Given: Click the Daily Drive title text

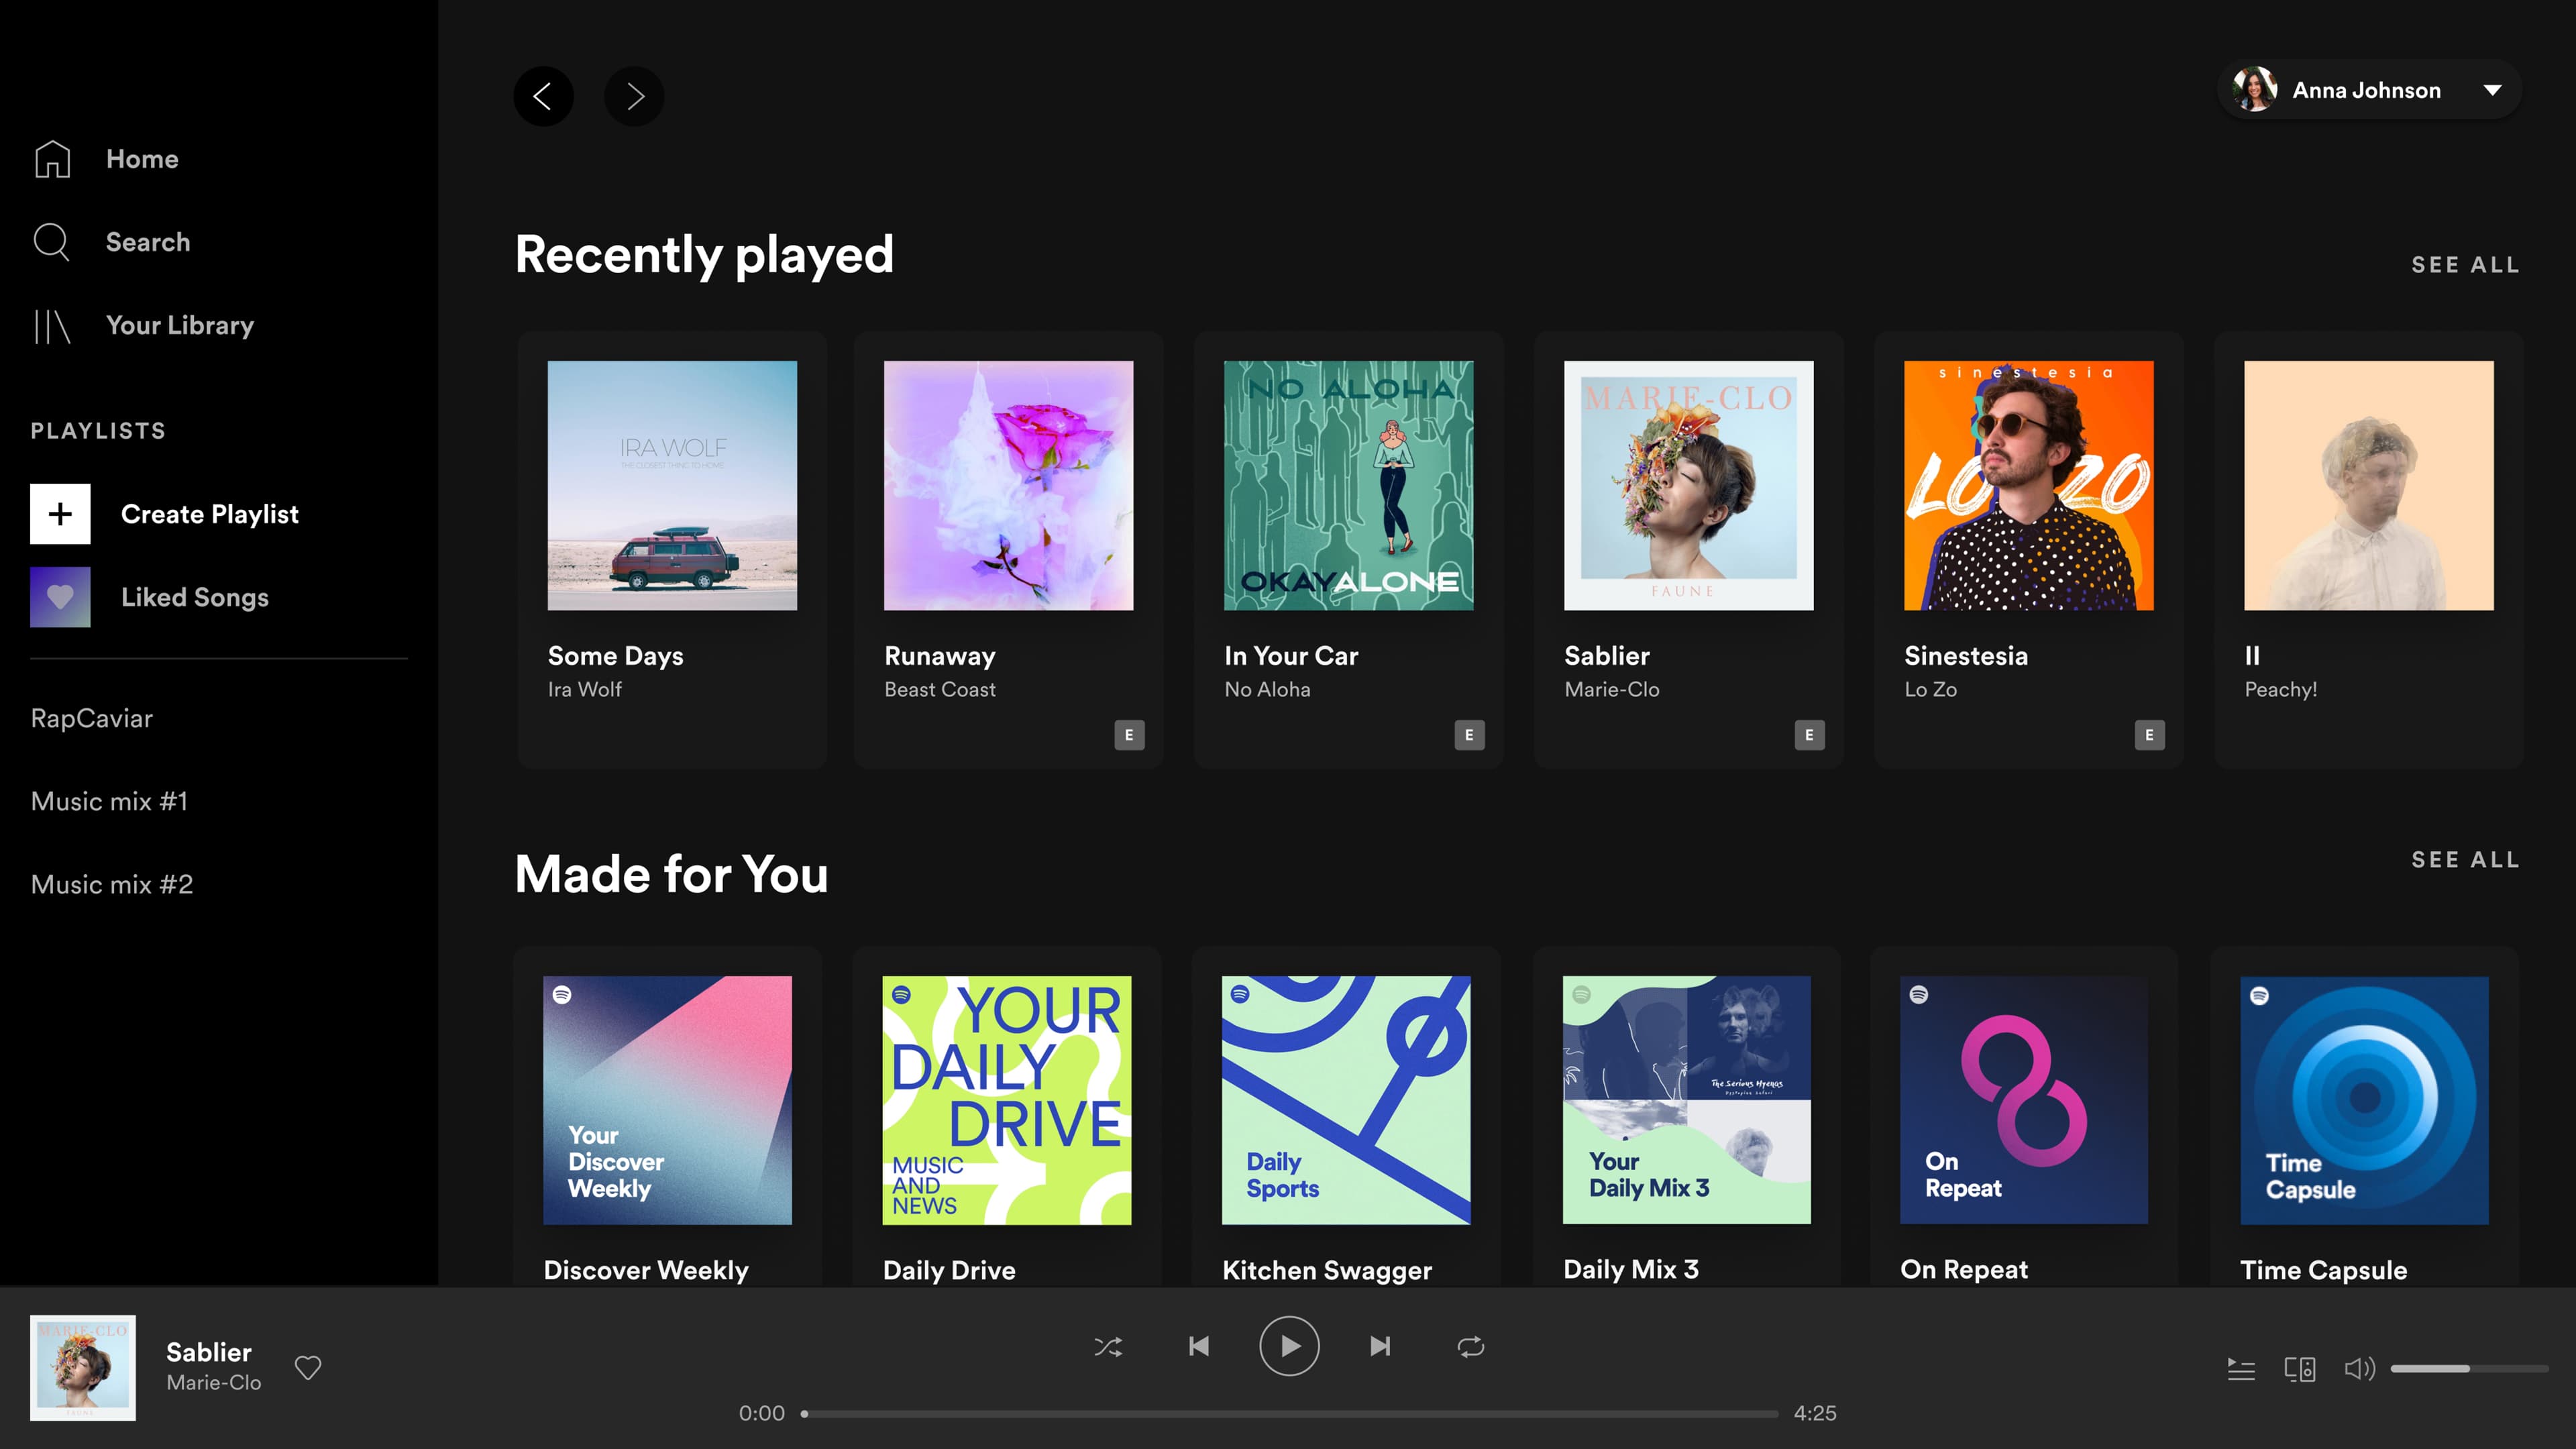Looking at the screenshot, I should coord(949,1270).
